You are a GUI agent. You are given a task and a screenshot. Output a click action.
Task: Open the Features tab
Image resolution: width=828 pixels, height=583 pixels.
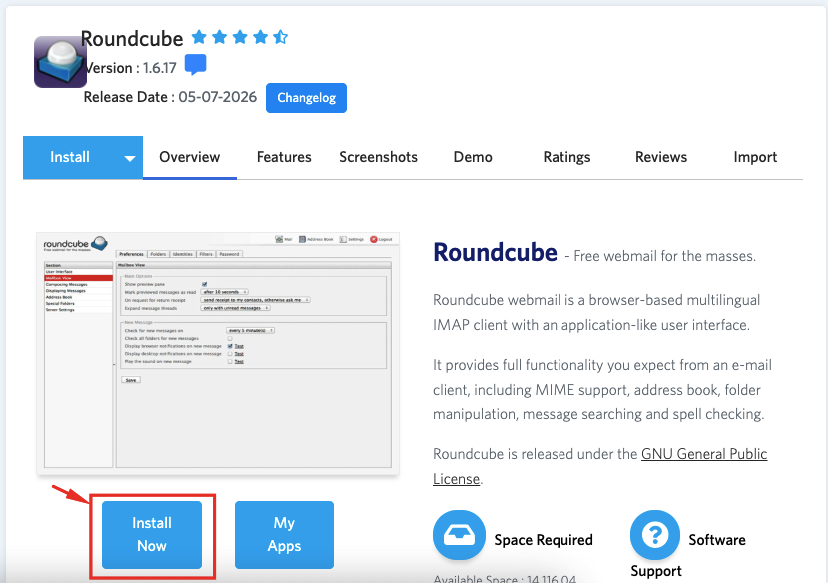[x=284, y=157]
